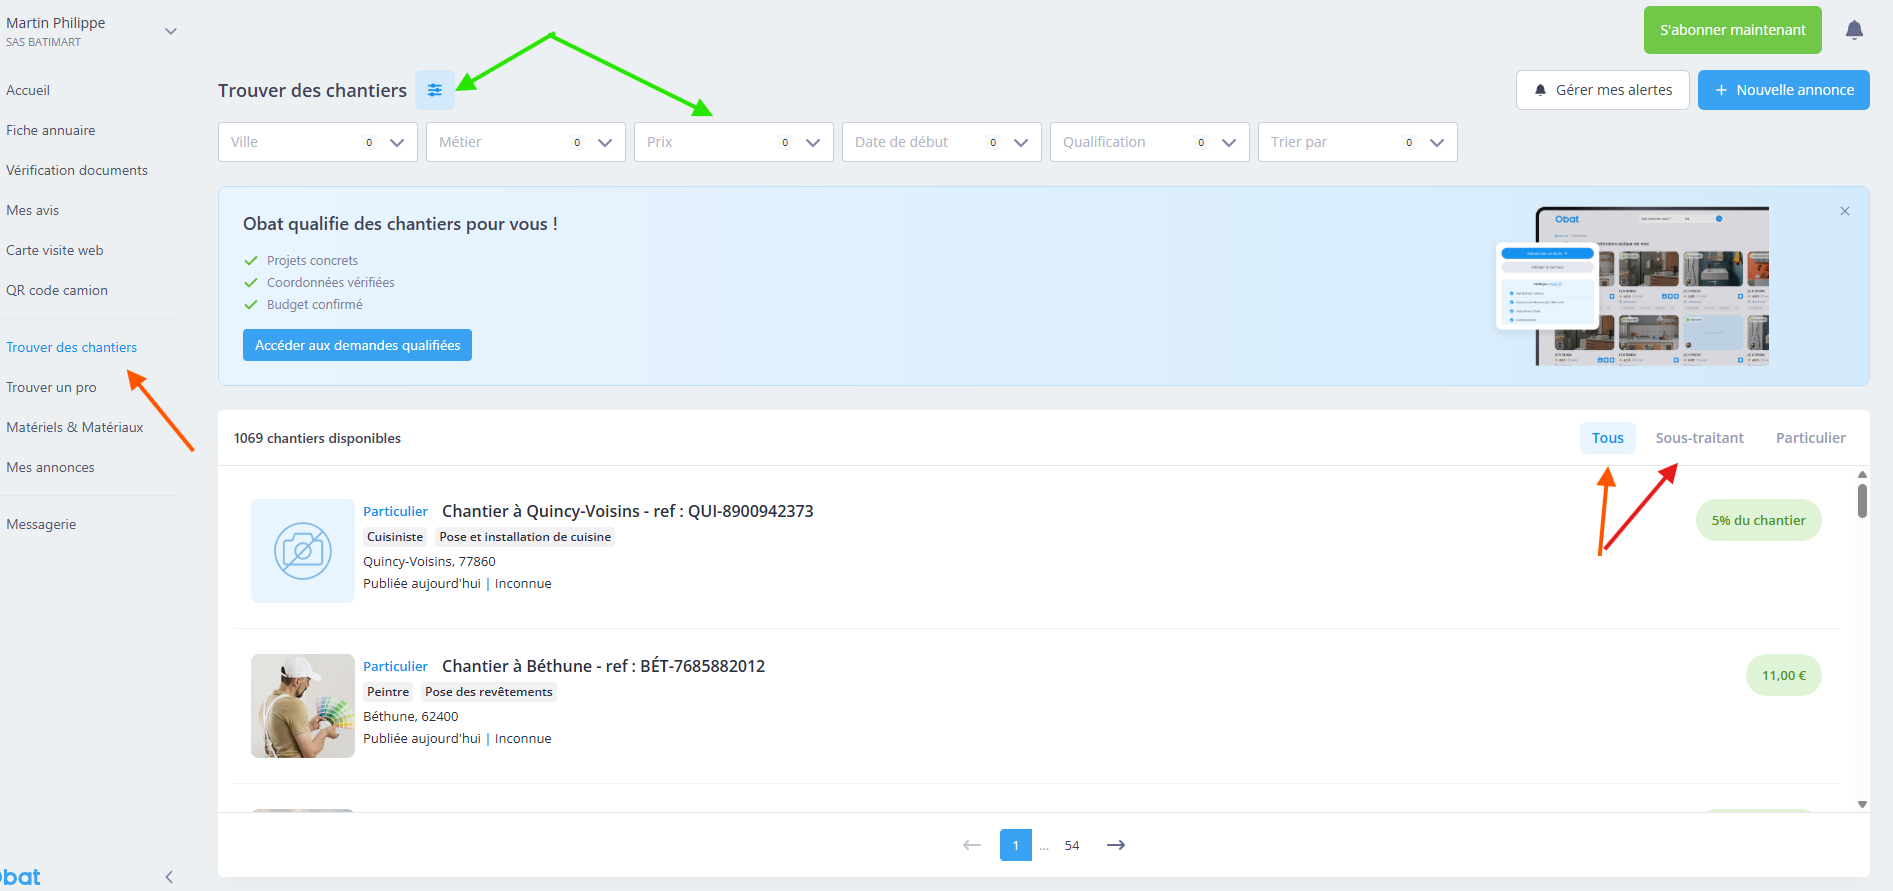
Task: Go to next page arrow
Action: pos(1116,845)
